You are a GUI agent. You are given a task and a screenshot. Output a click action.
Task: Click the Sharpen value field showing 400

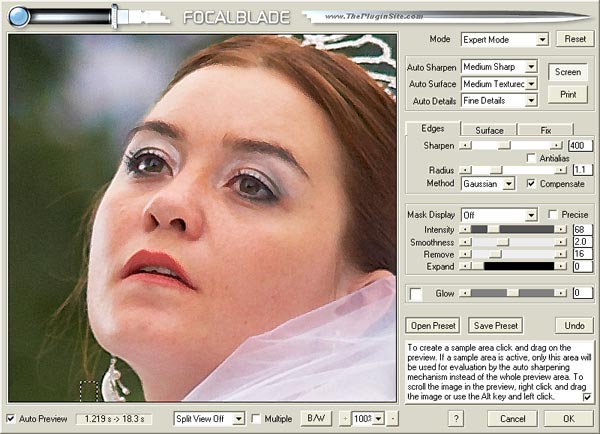click(580, 145)
